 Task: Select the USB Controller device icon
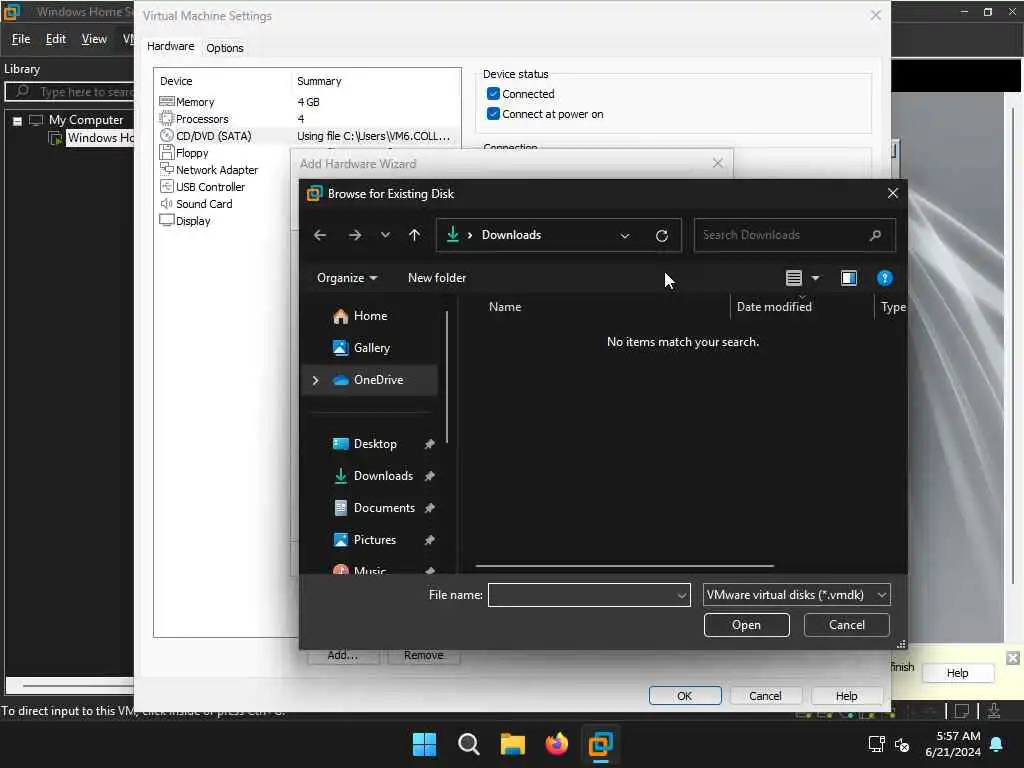[167, 187]
